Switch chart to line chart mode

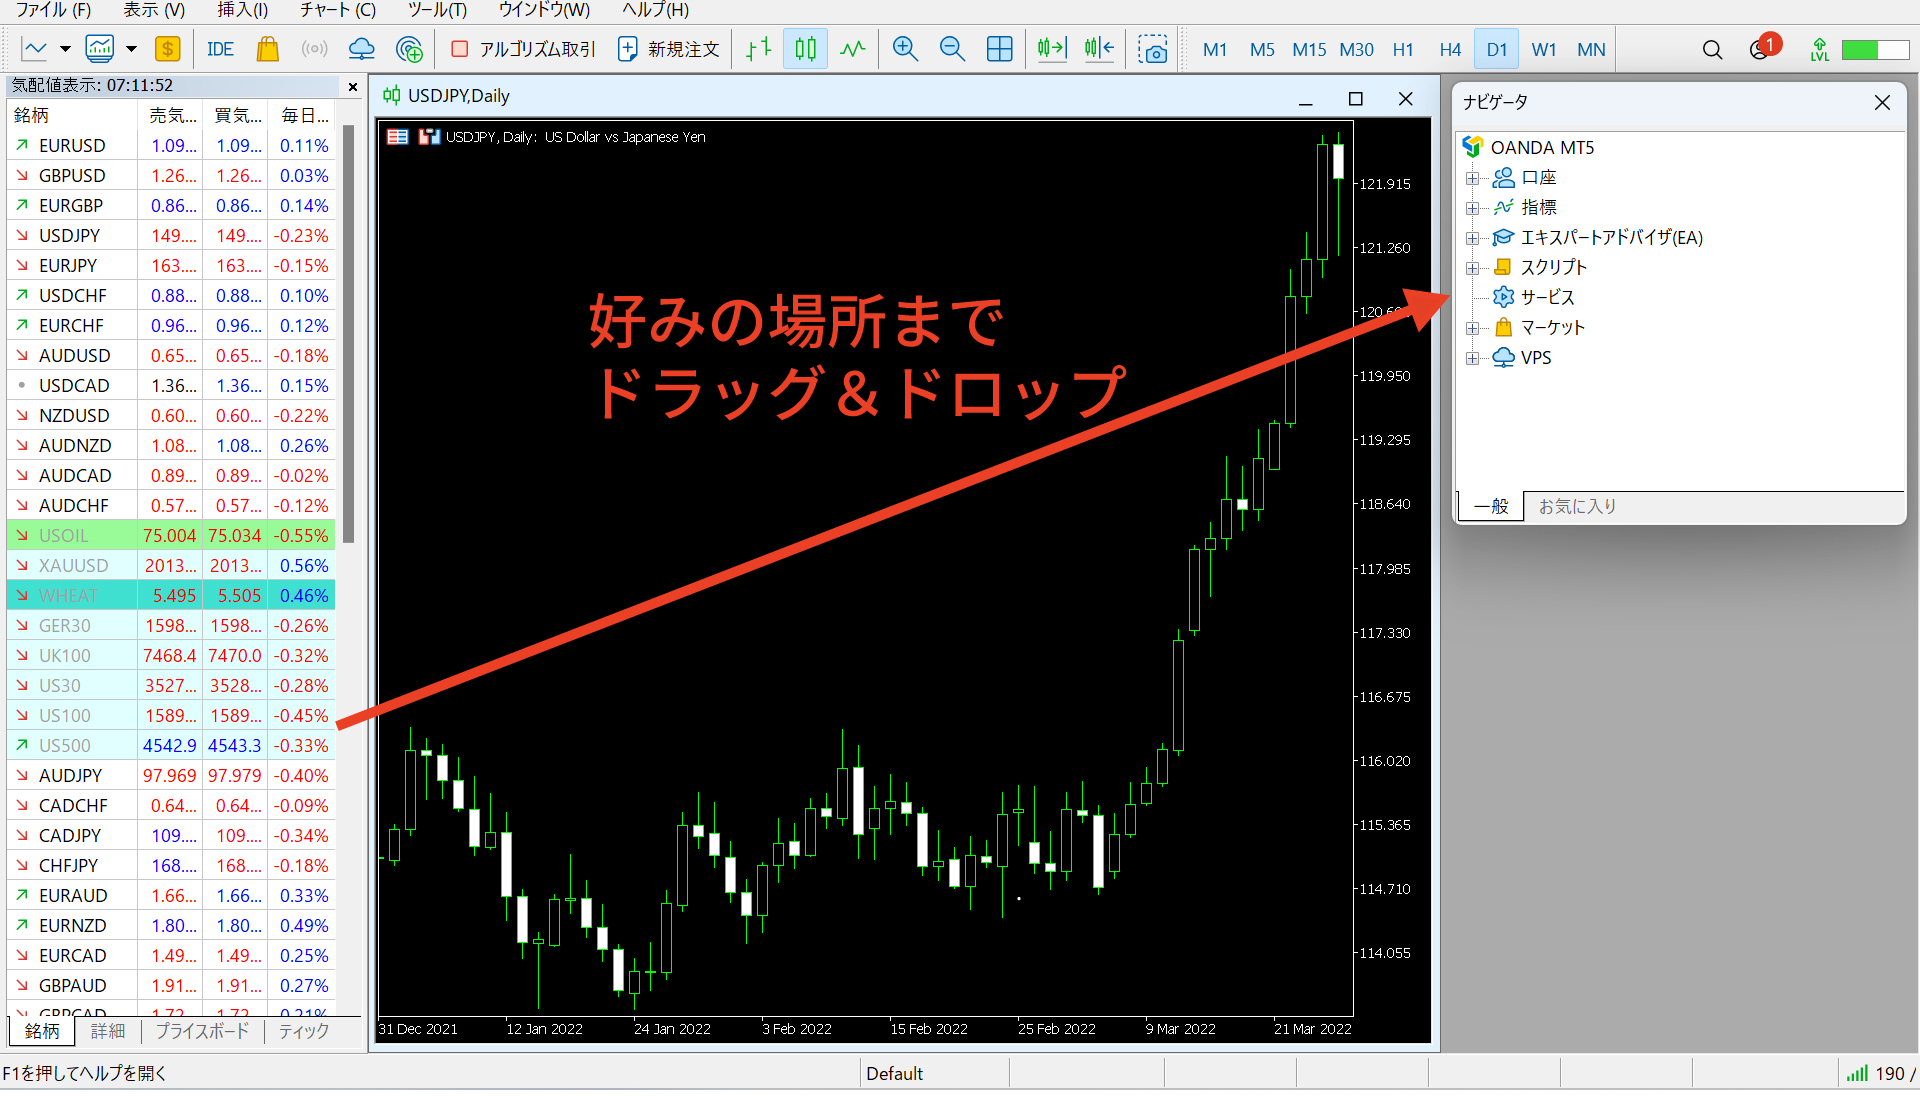tap(852, 49)
